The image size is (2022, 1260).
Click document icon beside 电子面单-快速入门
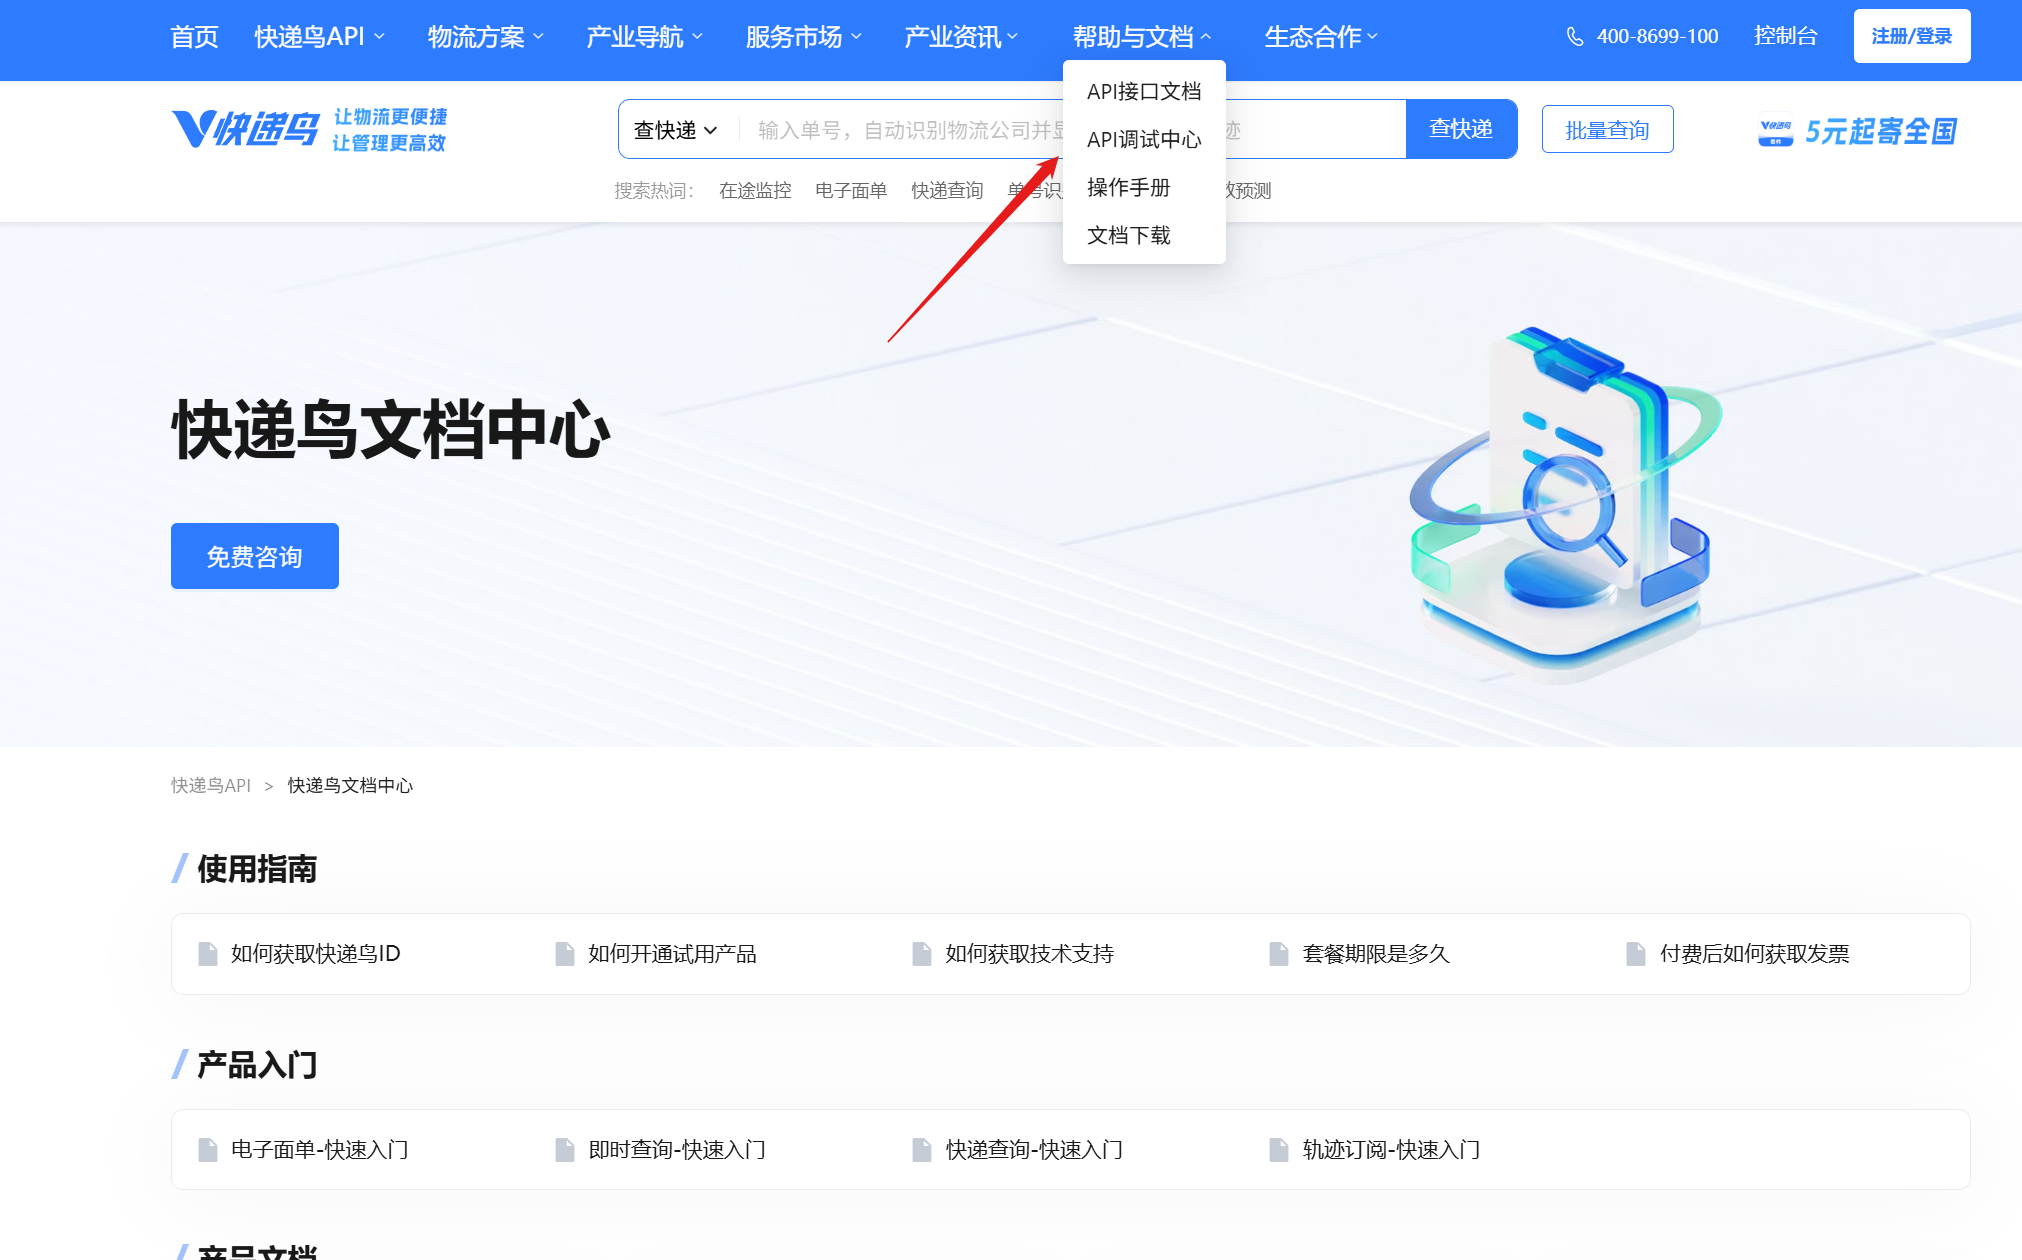(x=208, y=1150)
